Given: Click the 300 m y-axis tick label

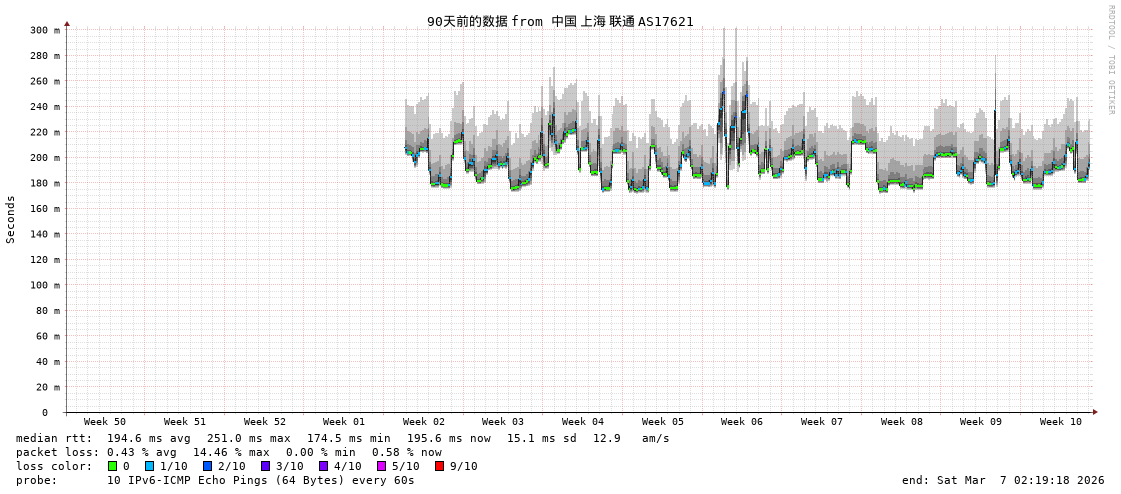Looking at the screenshot, I should [44, 30].
